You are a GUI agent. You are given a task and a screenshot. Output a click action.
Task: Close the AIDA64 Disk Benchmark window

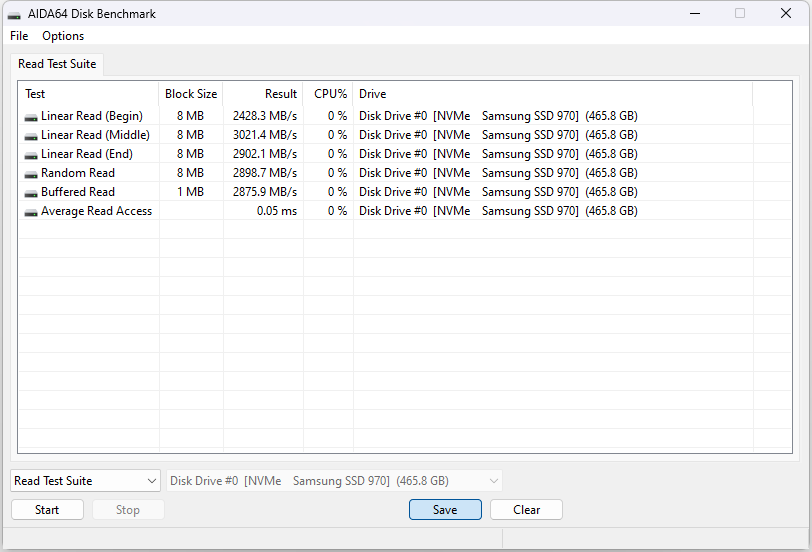(x=786, y=13)
